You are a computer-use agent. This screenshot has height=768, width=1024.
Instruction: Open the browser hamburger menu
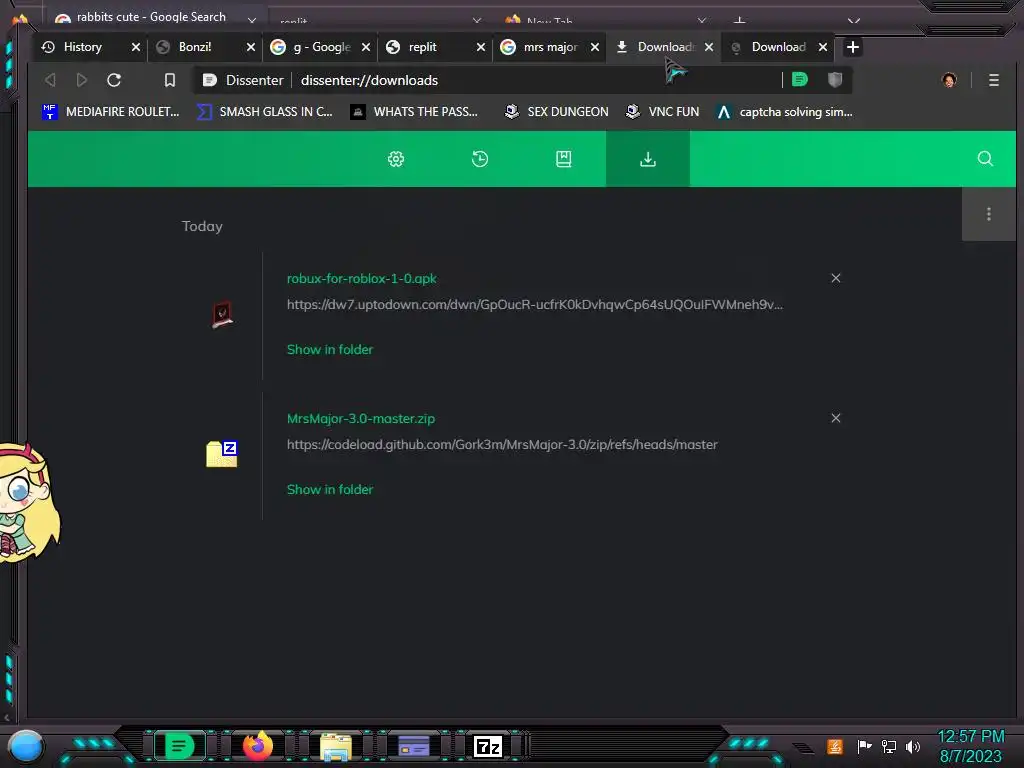point(993,80)
